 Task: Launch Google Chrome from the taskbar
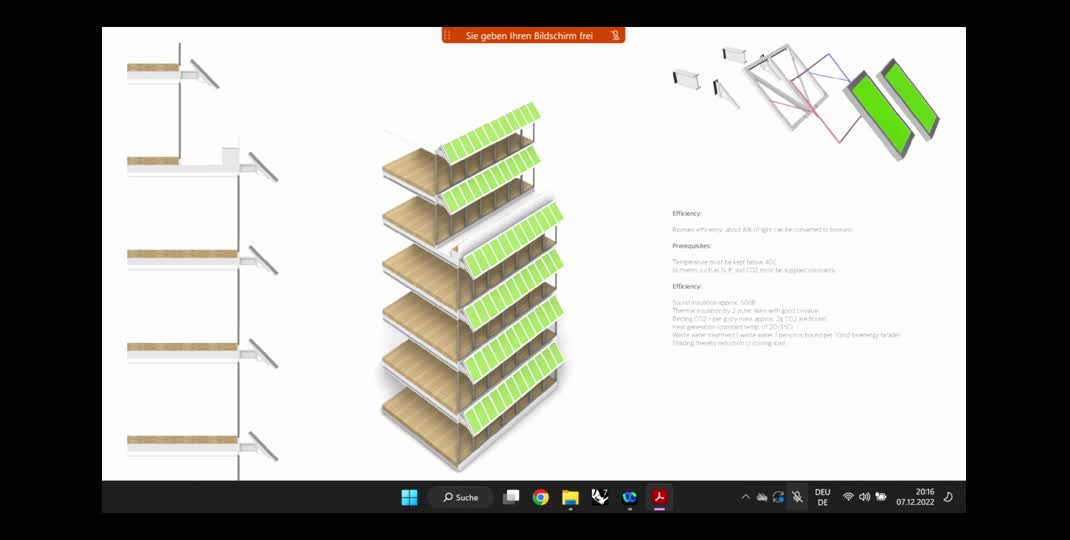540,497
